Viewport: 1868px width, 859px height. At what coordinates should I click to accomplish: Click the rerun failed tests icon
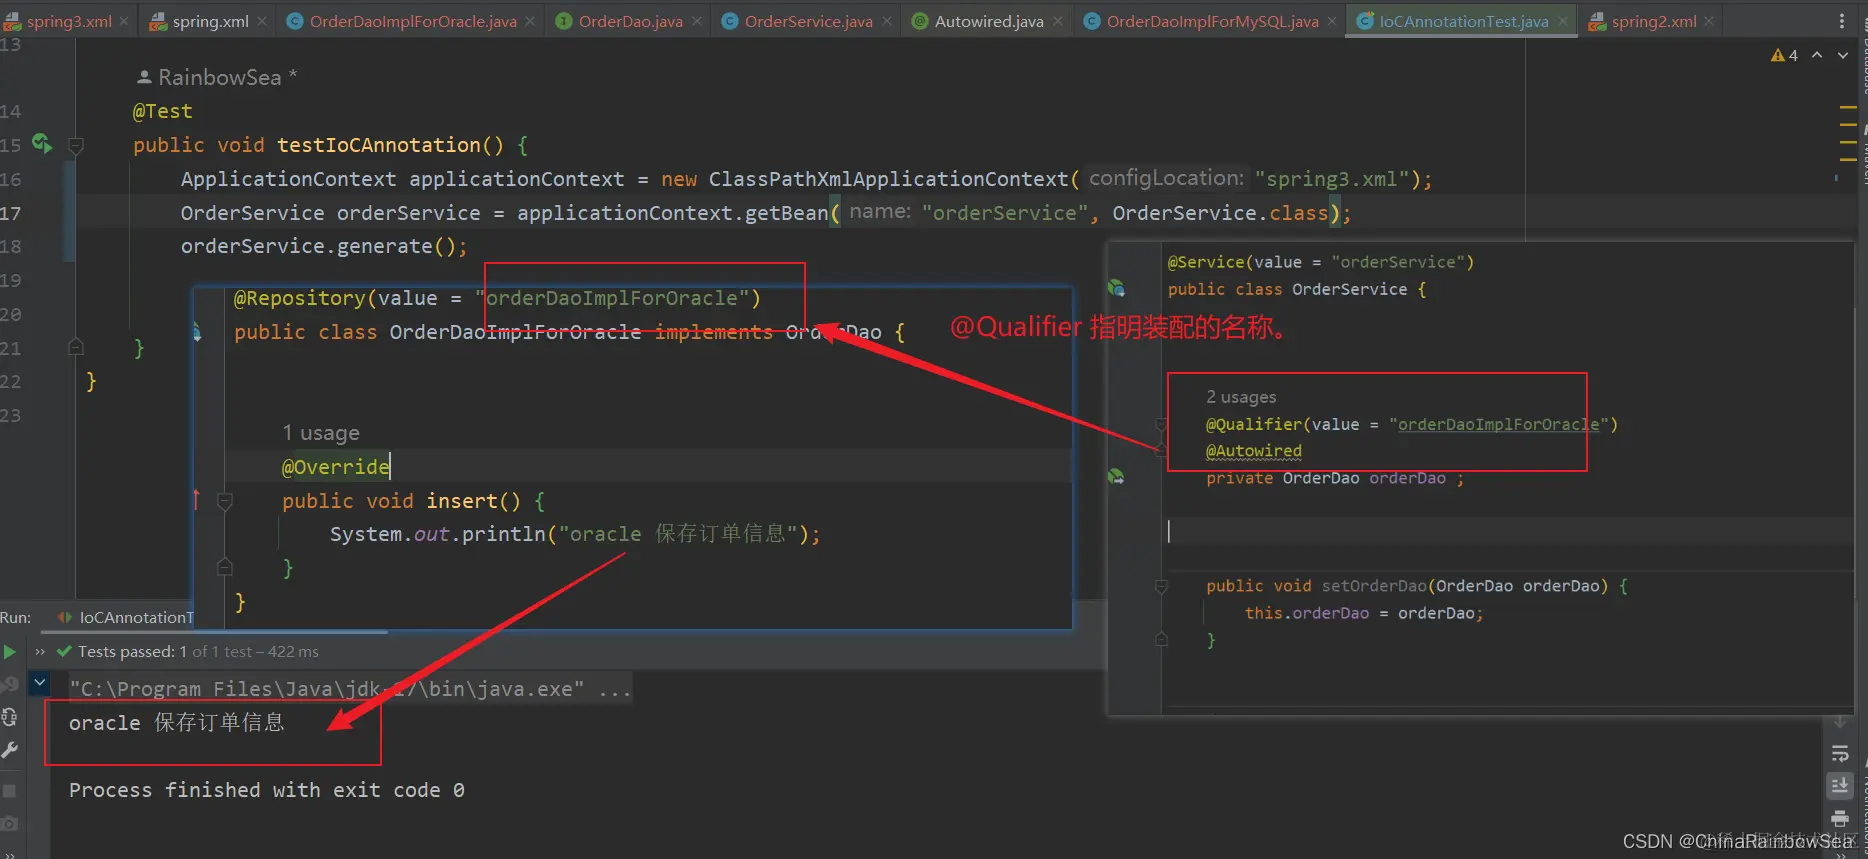tap(10, 685)
